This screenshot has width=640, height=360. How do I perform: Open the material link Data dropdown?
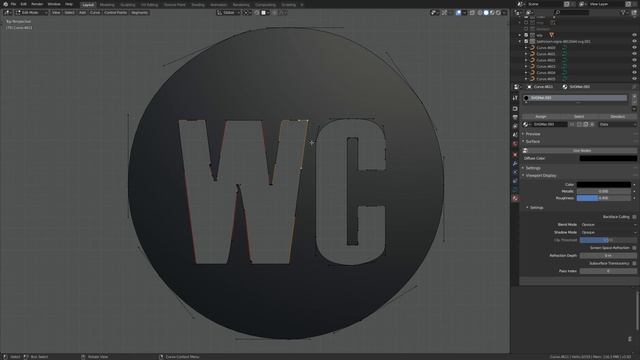tap(618, 124)
